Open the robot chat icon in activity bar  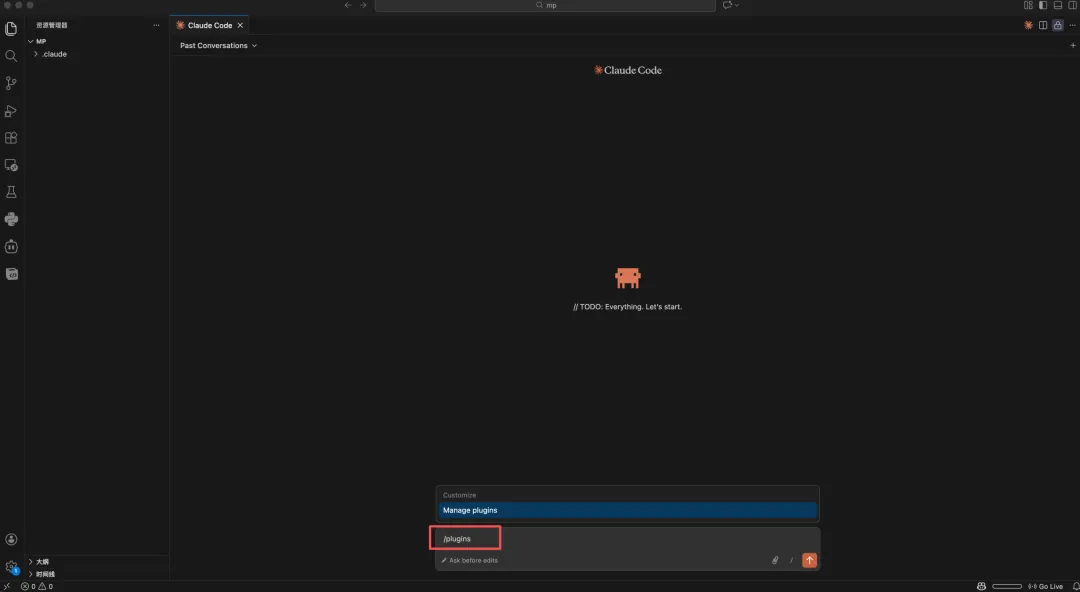pyautogui.click(x=11, y=247)
